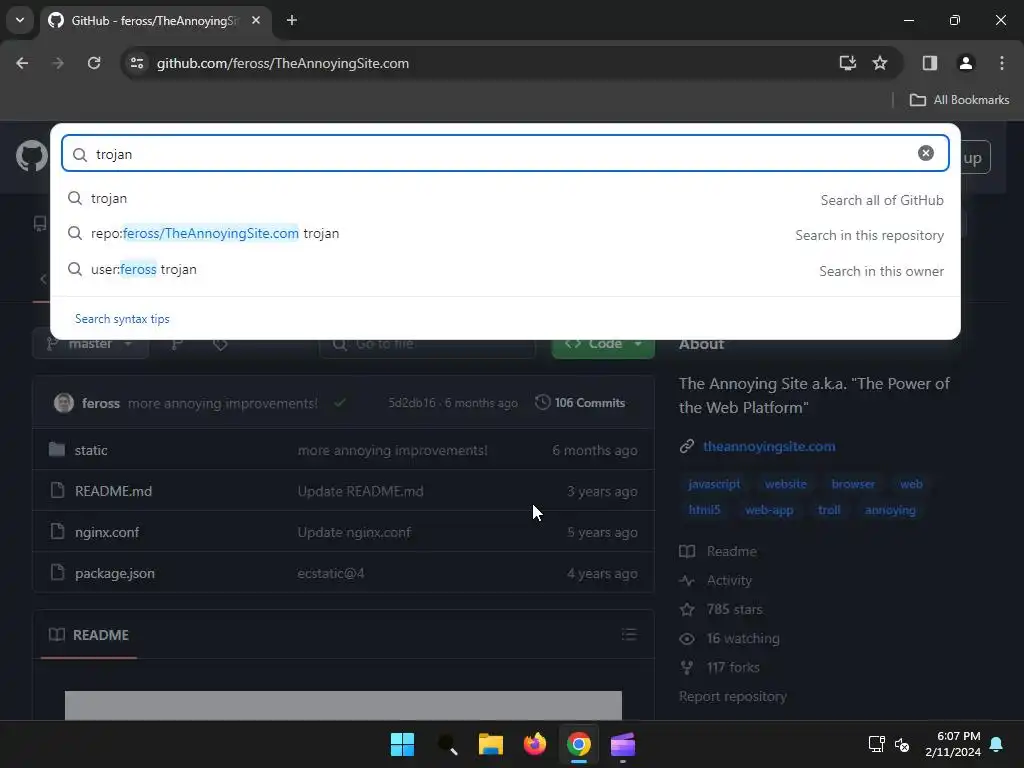1024x768 pixels.
Task: View site information icon in address bar
Action: pos(137,63)
